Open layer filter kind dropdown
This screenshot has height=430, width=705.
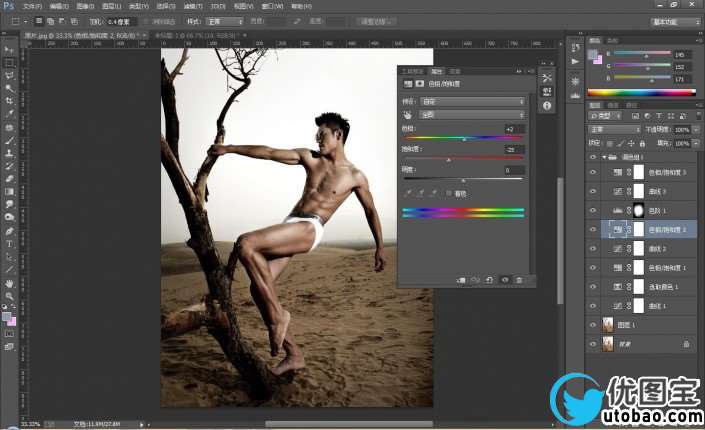click(x=605, y=116)
